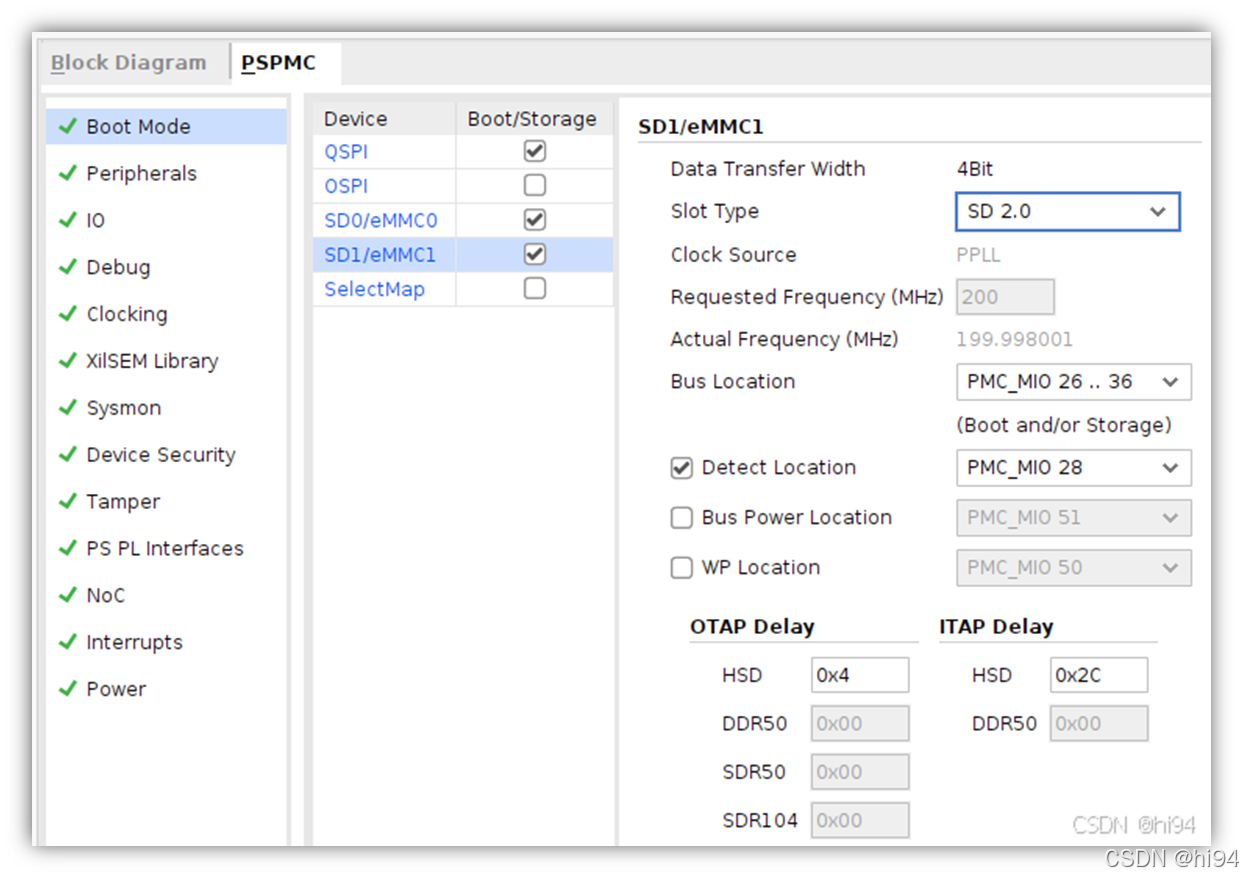
Task: Click the ITAP Delay DDR50 field
Action: 1099,724
